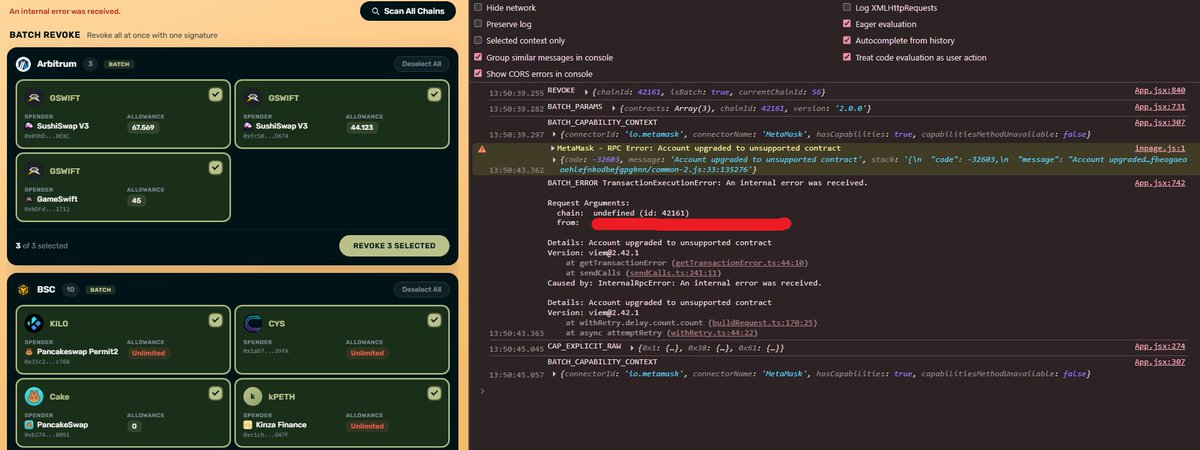The height and width of the screenshot is (450, 1200).
Task: Click the KILO token icon
Action: point(33,324)
